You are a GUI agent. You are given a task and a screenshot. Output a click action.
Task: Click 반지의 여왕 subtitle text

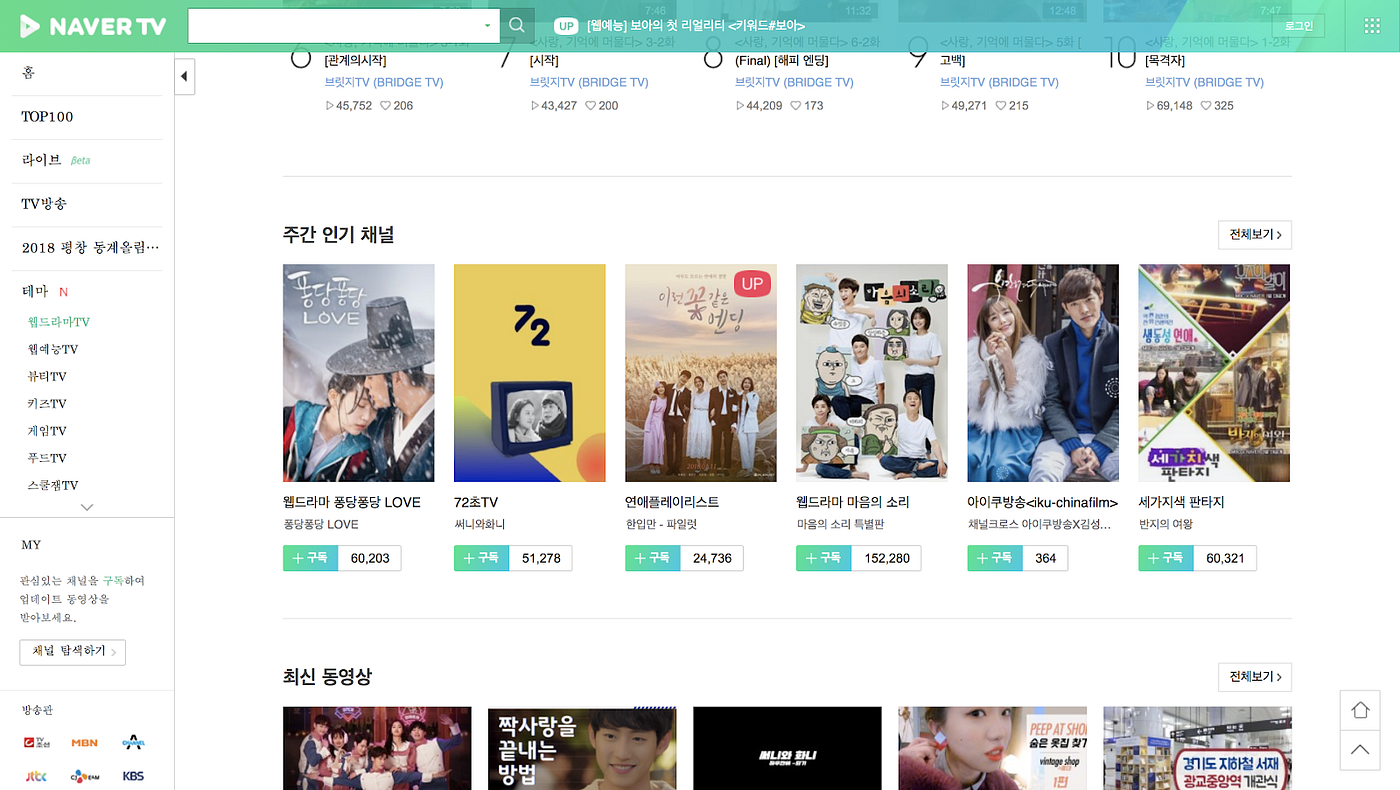click(x=1166, y=524)
